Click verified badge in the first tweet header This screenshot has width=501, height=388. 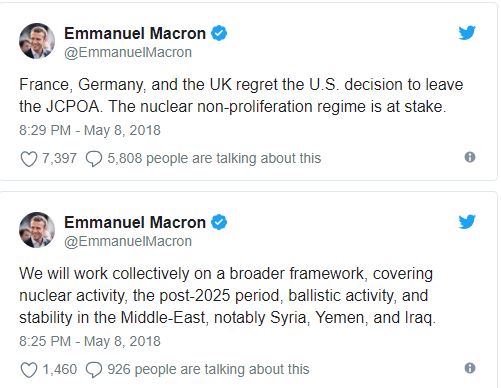(219, 33)
